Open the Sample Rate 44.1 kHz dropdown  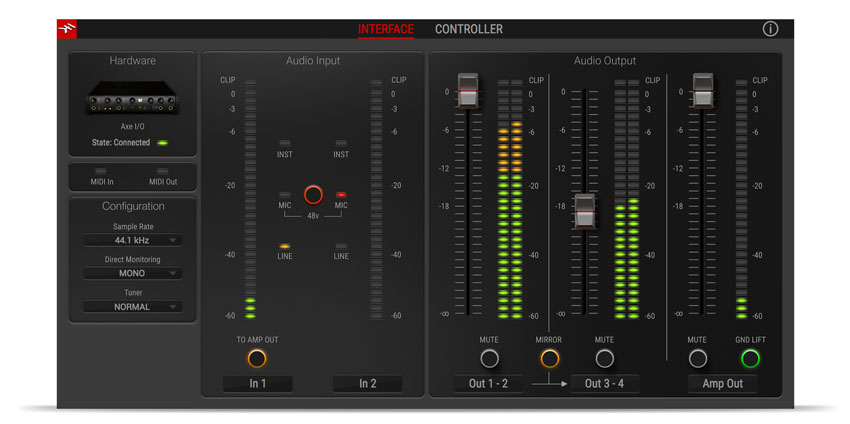133,240
